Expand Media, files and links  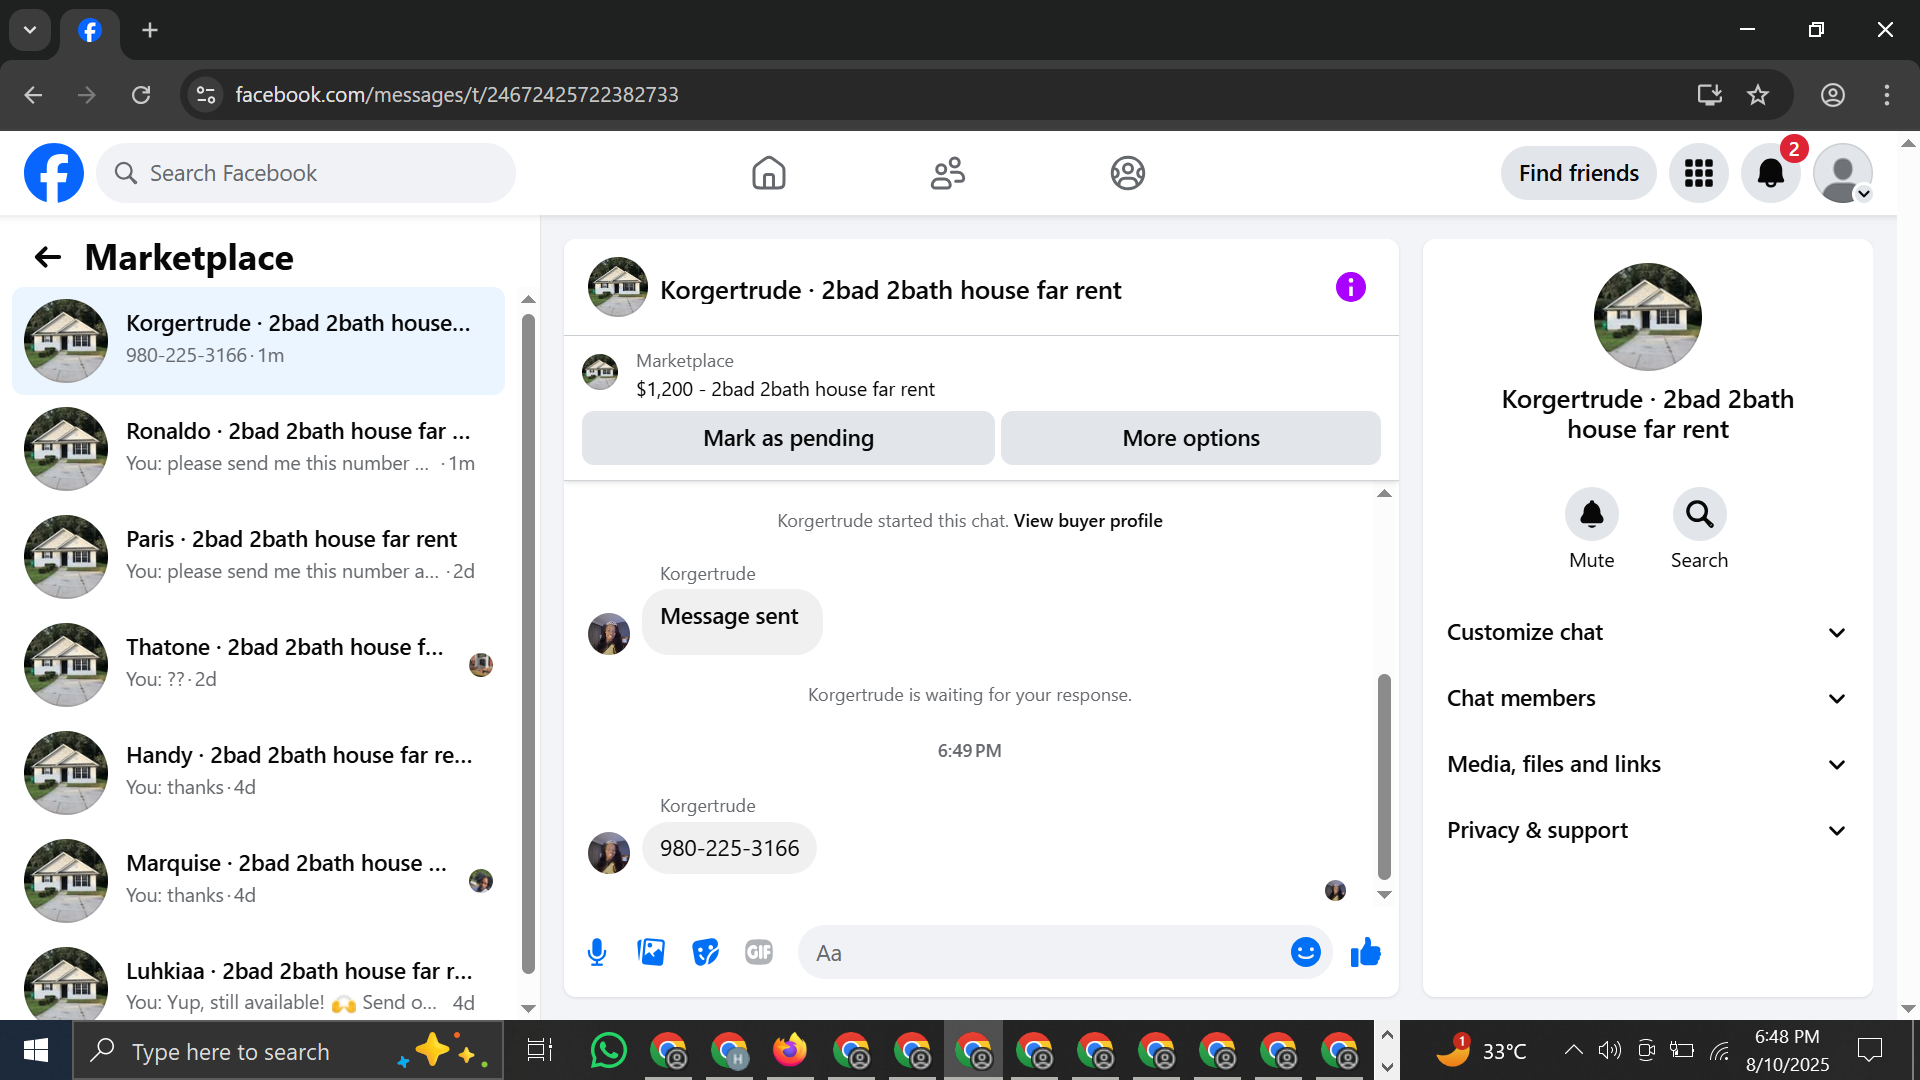(1647, 764)
